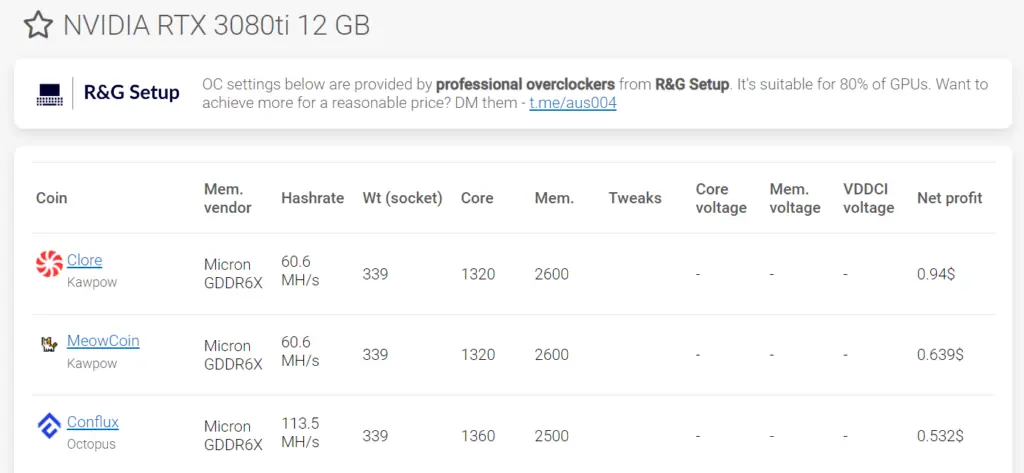This screenshot has height=473, width=1024.
Task: Click the MeowCoin cat icon
Action: (x=49, y=344)
